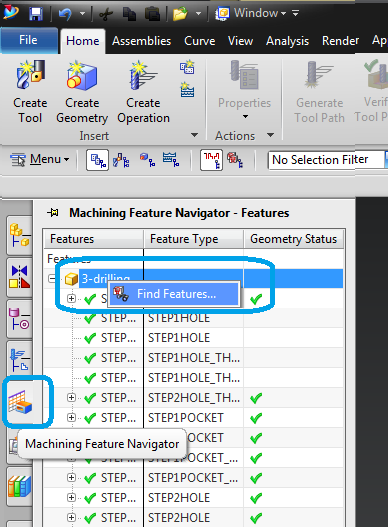Switch to the Curve tab
The height and width of the screenshot is (527, 388).
pyautogui.click(x=199, y=41)
